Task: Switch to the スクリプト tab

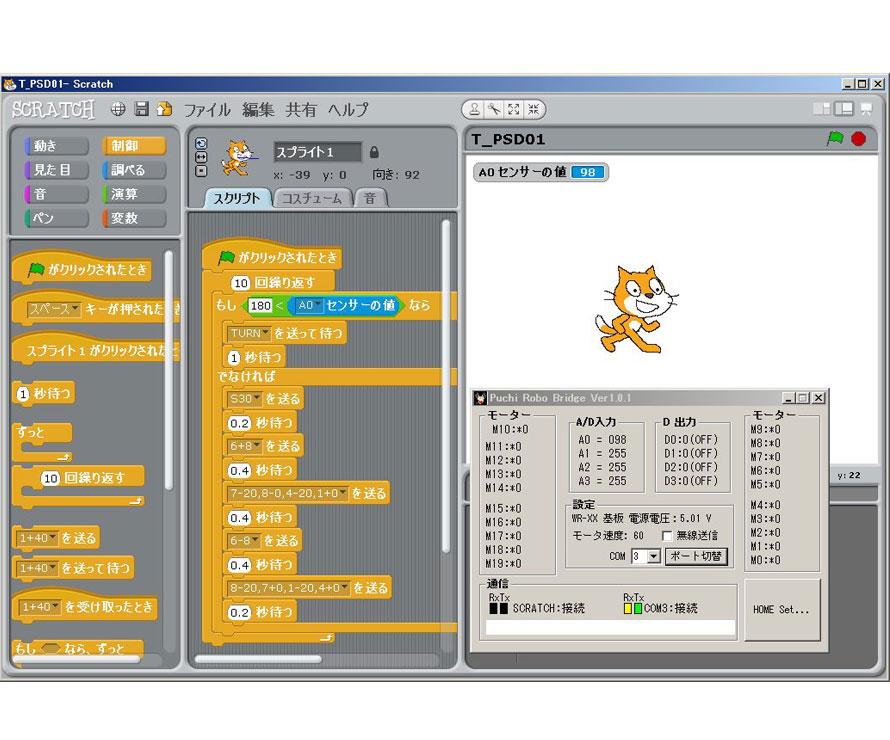Action: pos(237,198)
